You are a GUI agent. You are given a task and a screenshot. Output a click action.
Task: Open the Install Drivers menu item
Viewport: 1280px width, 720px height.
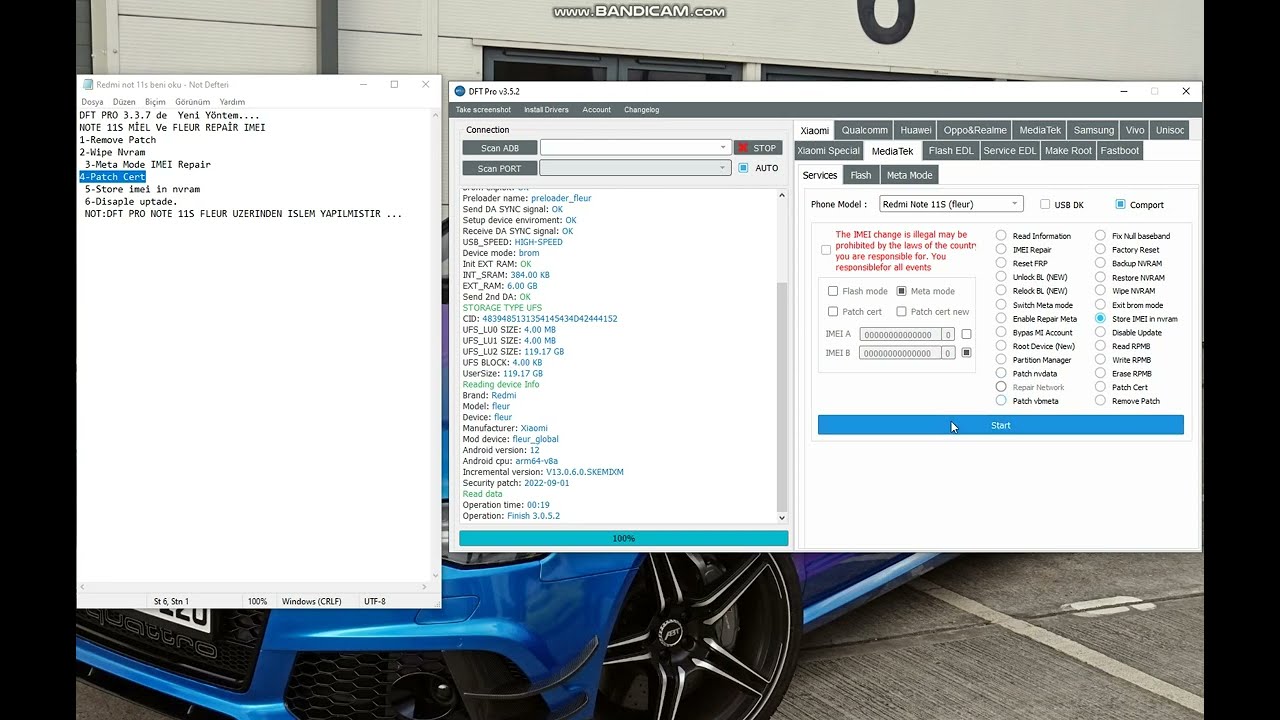click(546, 110)
